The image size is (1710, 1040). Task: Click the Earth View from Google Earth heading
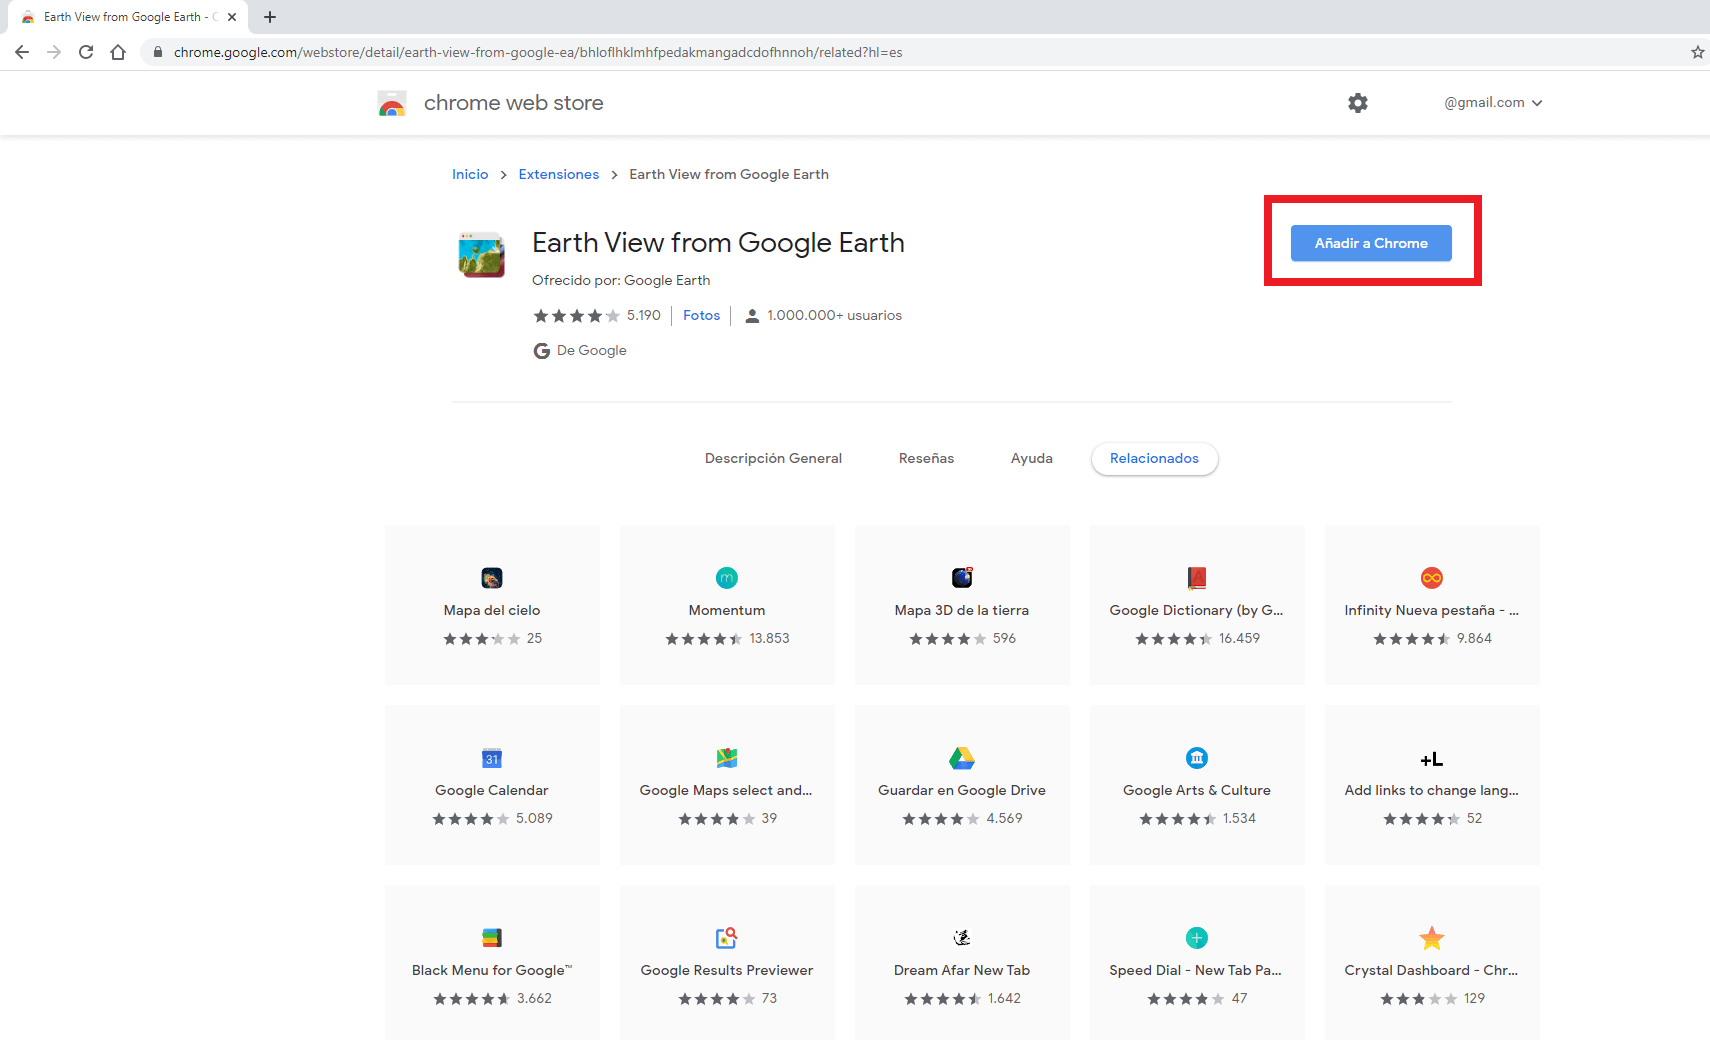[718, 243]
